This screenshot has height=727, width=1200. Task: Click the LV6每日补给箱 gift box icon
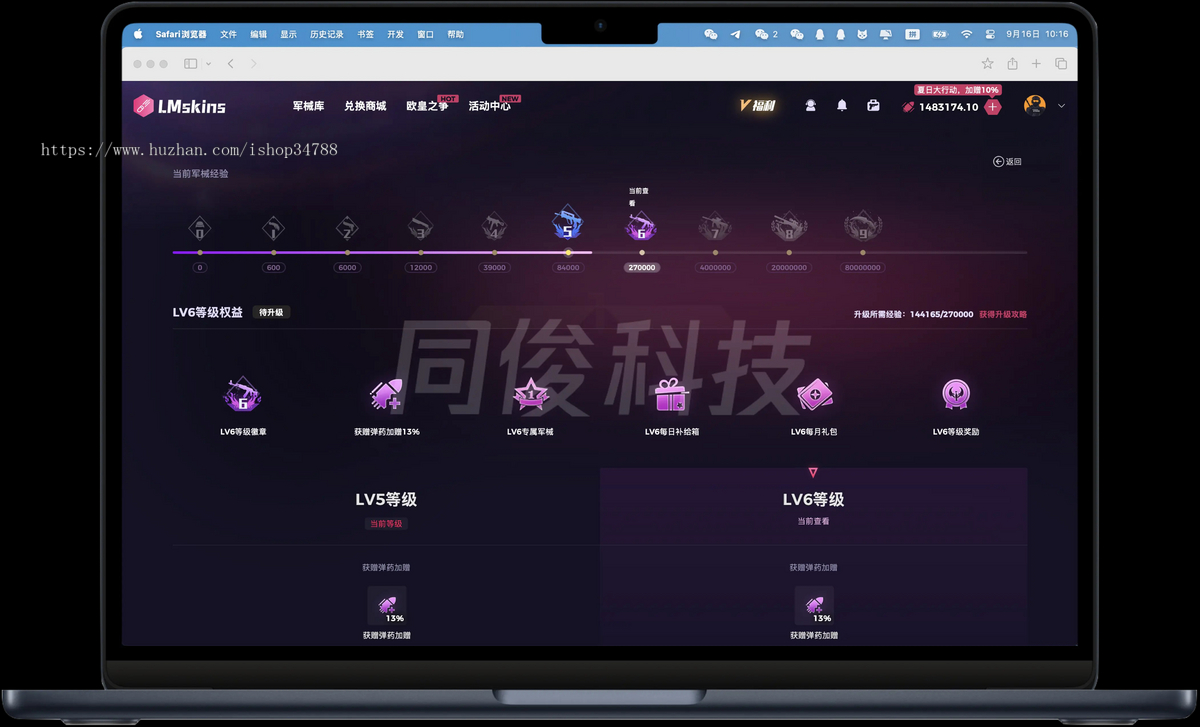[672, 396]
